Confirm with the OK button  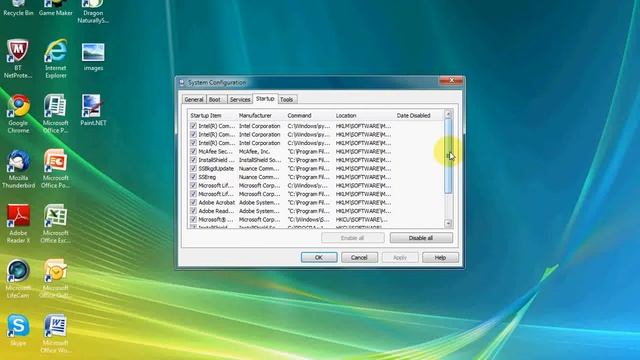(319, 258)
